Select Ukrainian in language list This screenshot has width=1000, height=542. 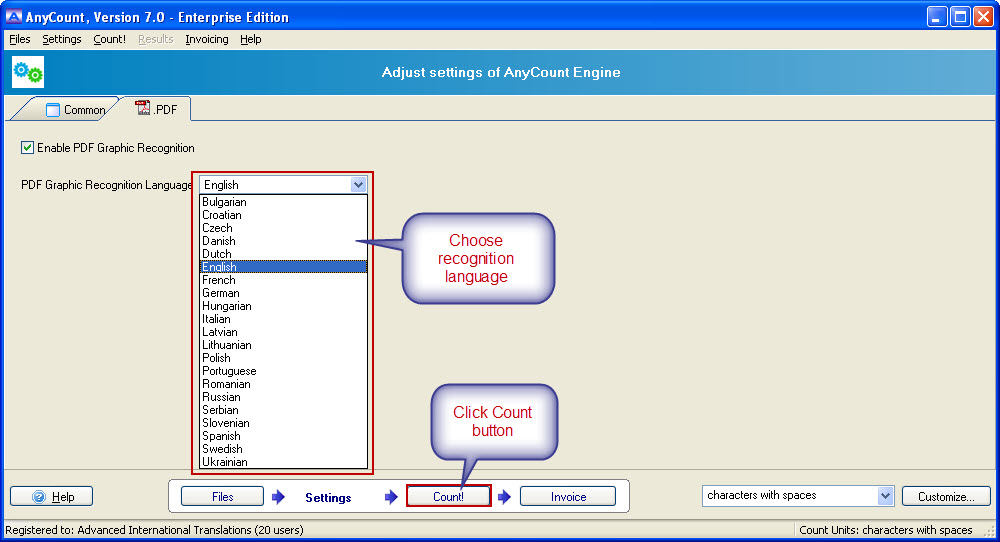pyautogui.click(x=284, y=462)
